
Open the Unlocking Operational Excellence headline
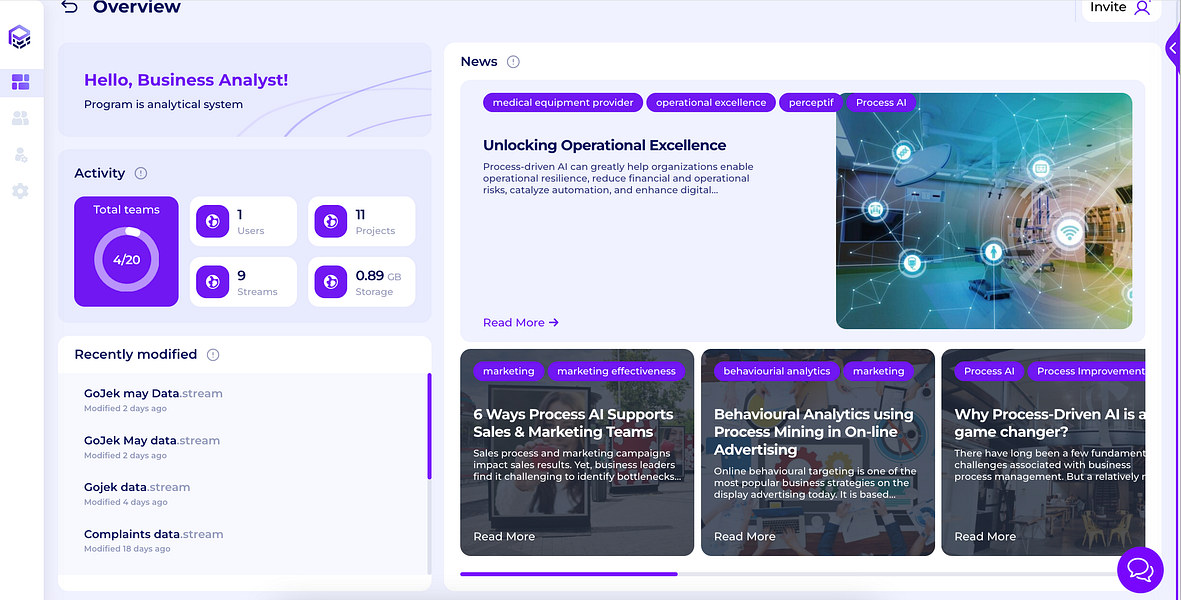coord(605,145)
